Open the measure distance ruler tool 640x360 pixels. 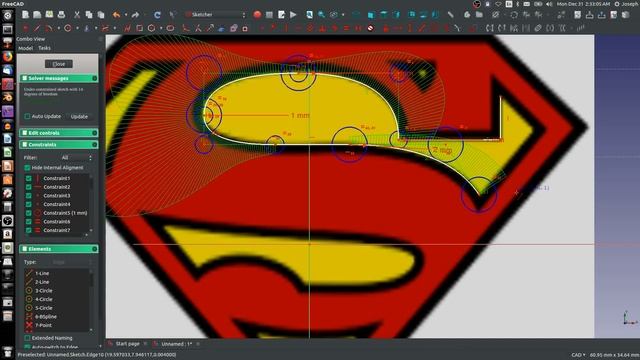[x=450, y=15]
